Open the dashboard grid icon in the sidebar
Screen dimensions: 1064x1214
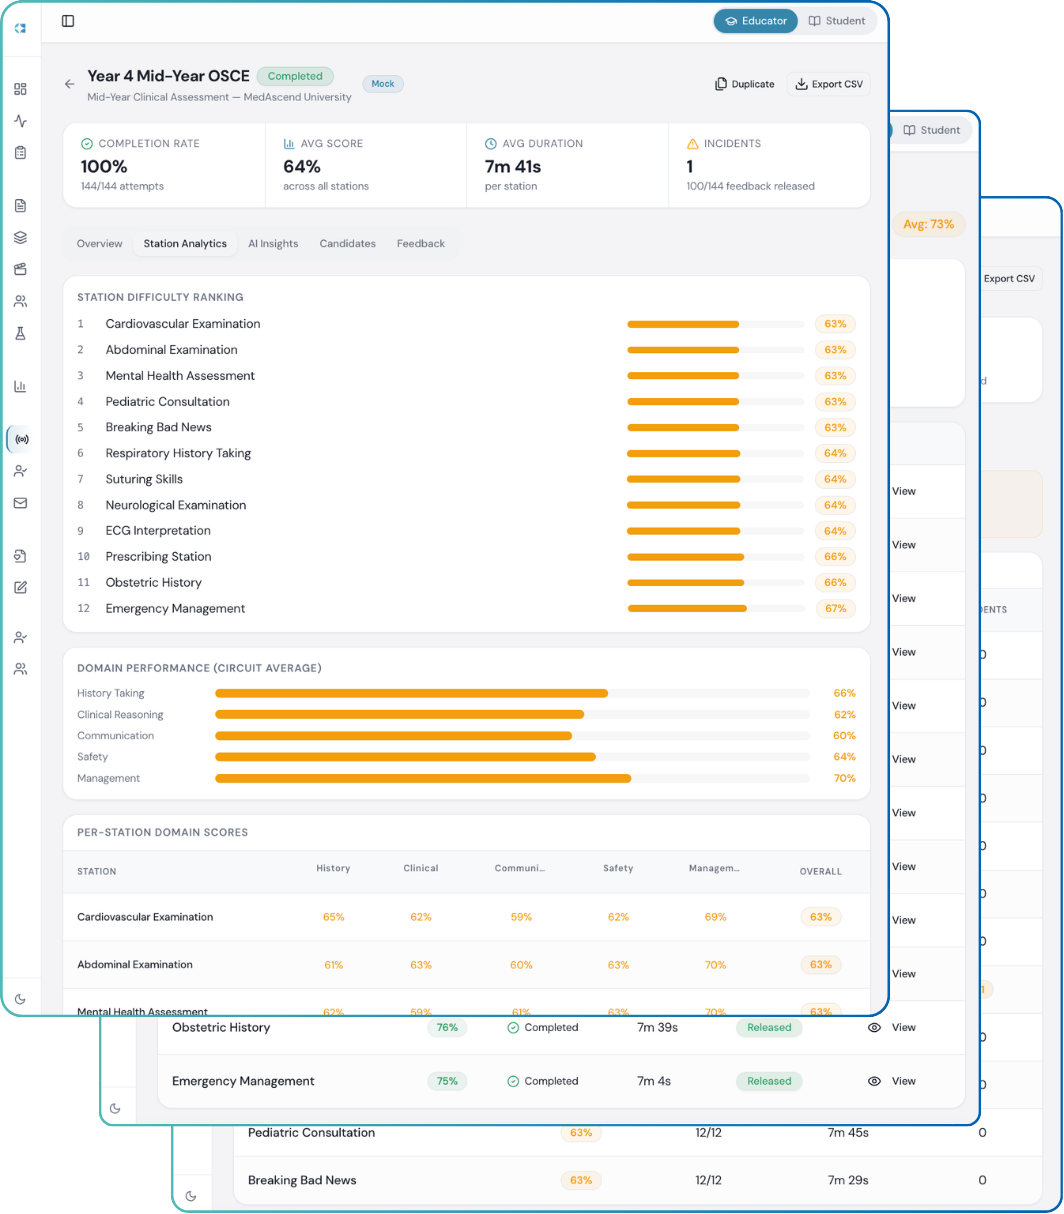click(x=20, y=89)
